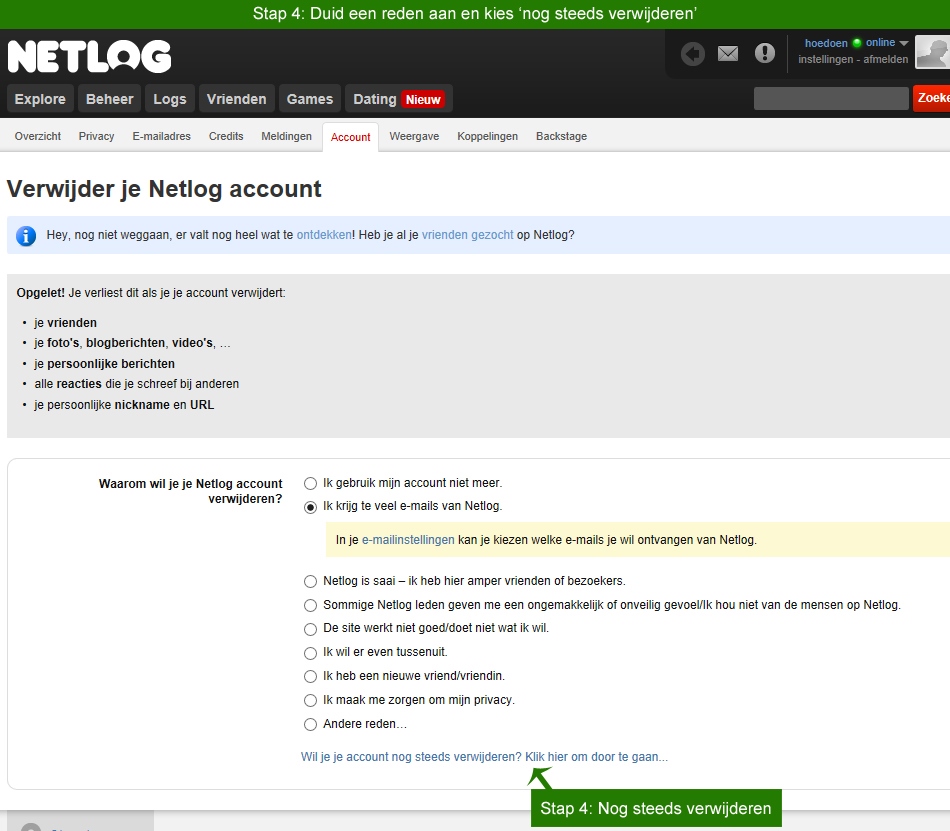Click the Netlog logo
Image resolution: width=950 pixels, height=831 pixels.
point(90,56)
